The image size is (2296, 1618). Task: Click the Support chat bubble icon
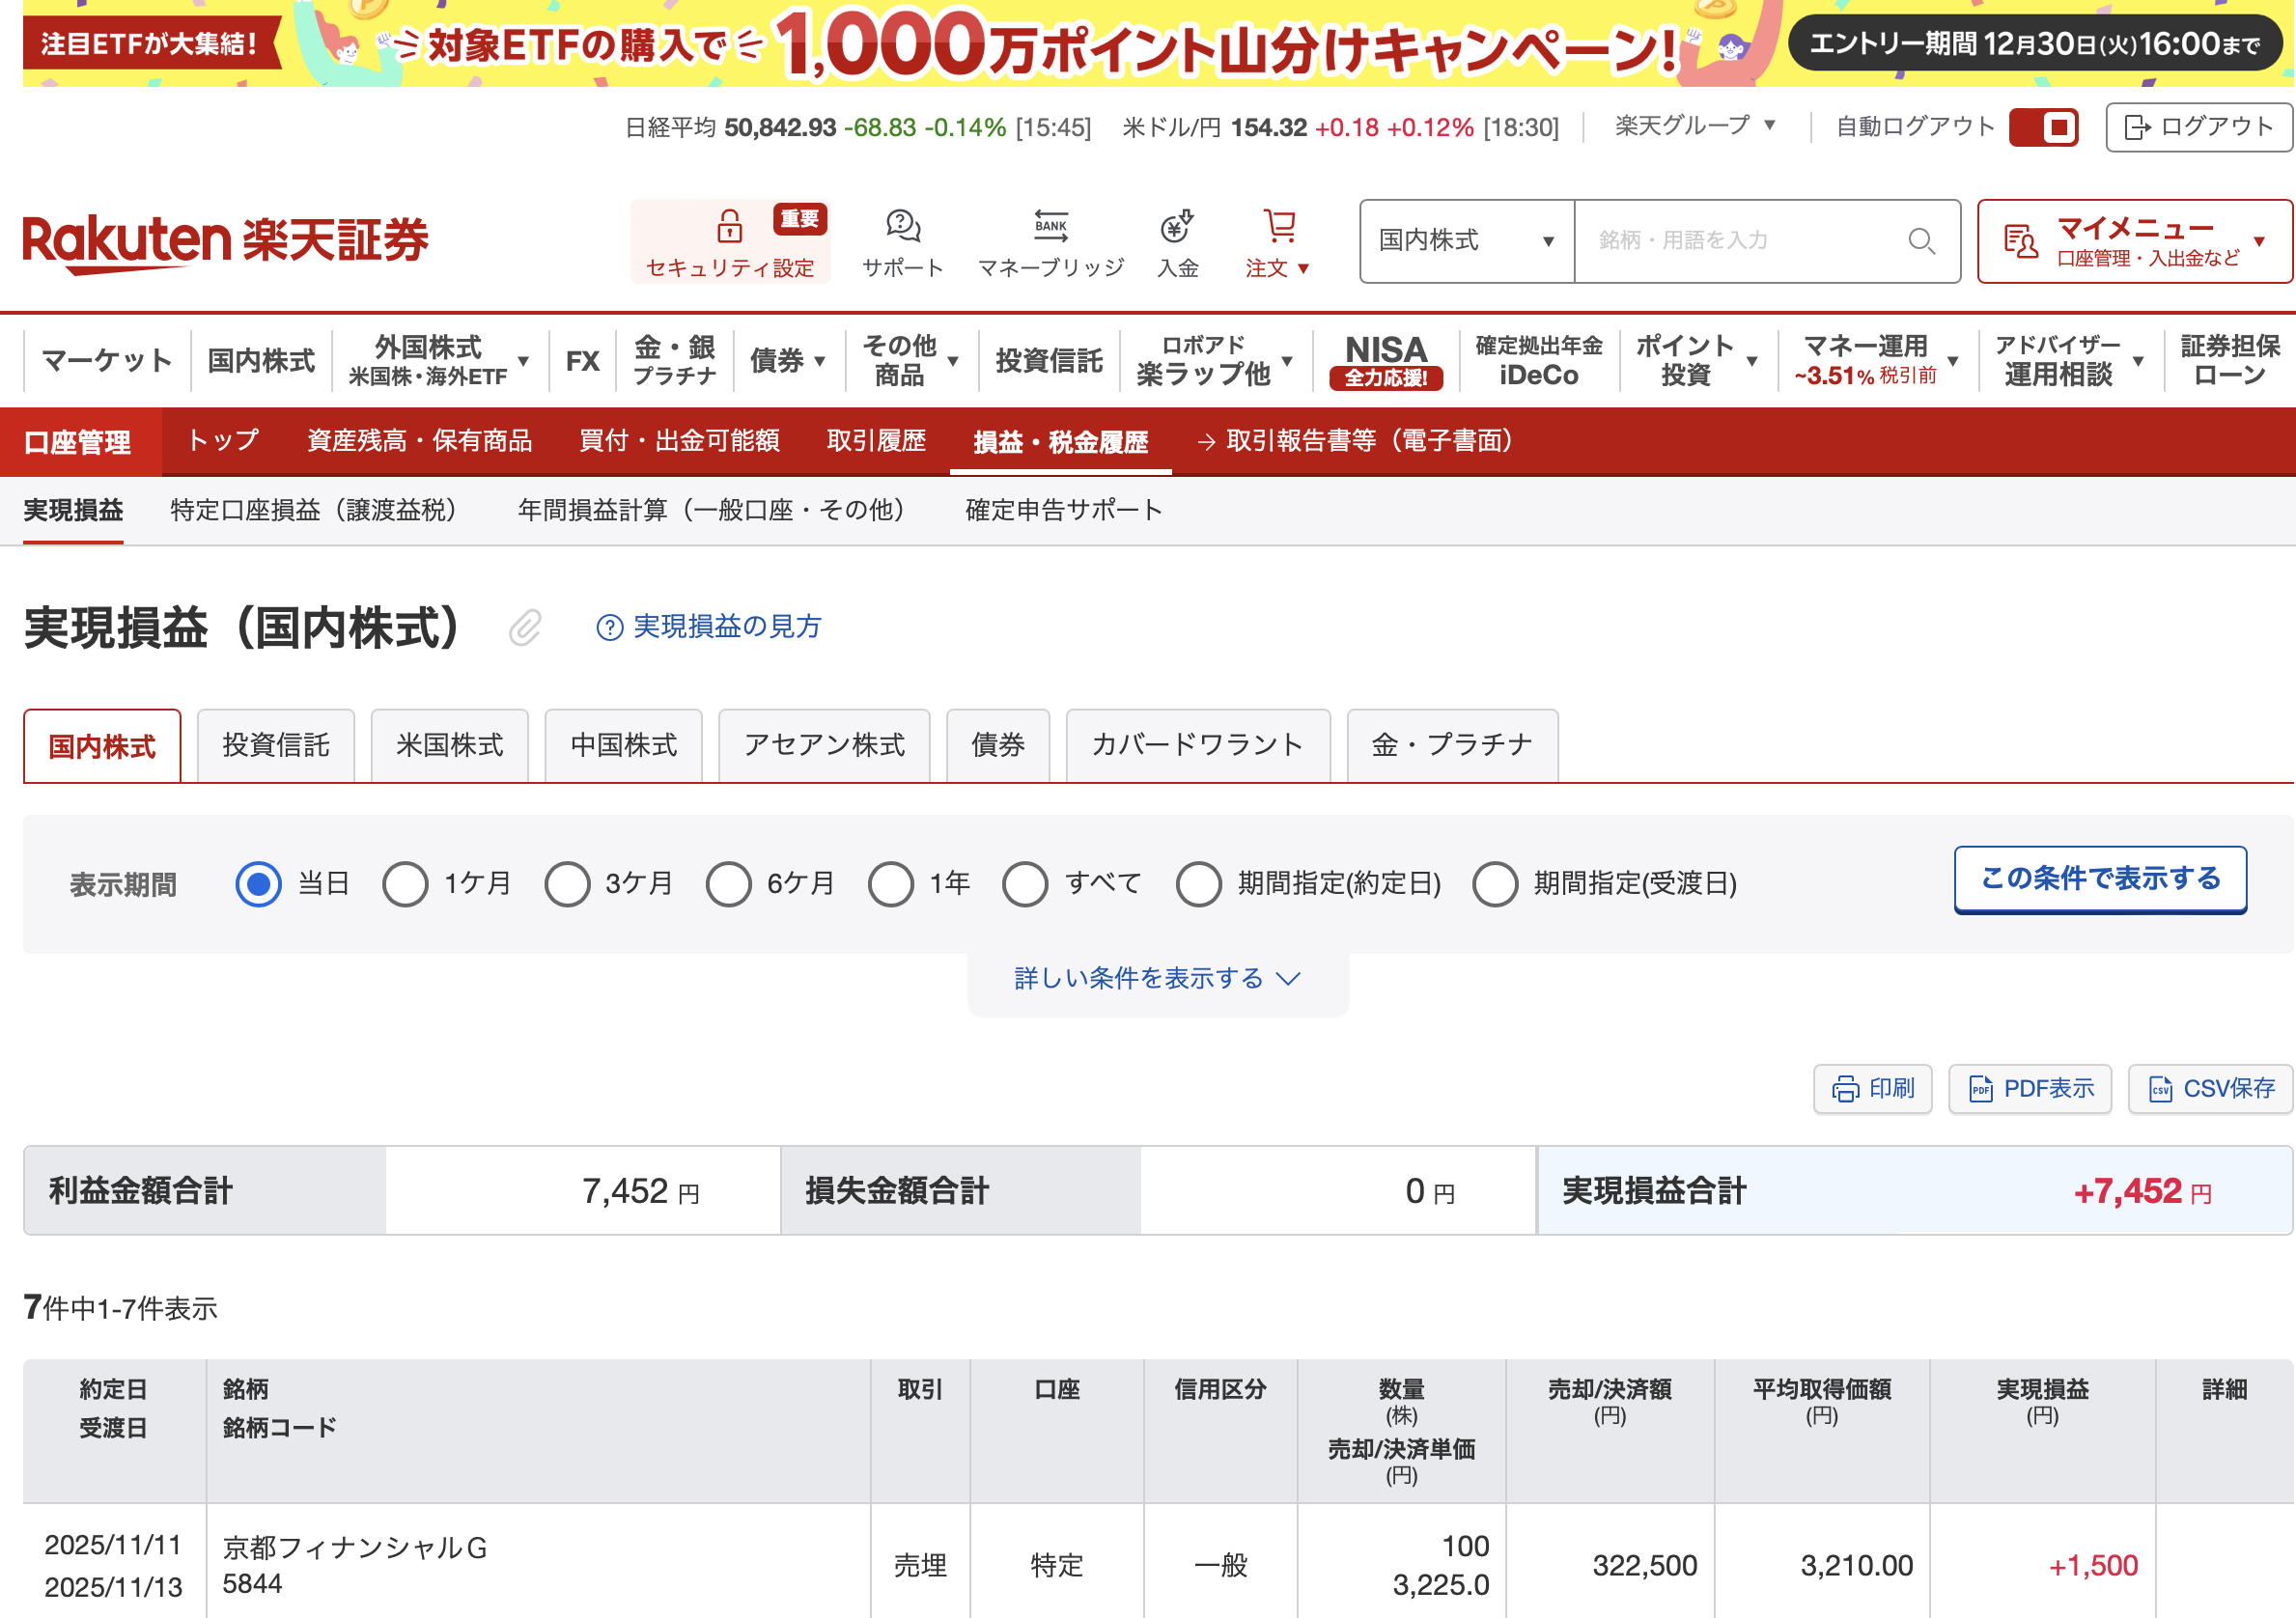click(x=902, y=227)
